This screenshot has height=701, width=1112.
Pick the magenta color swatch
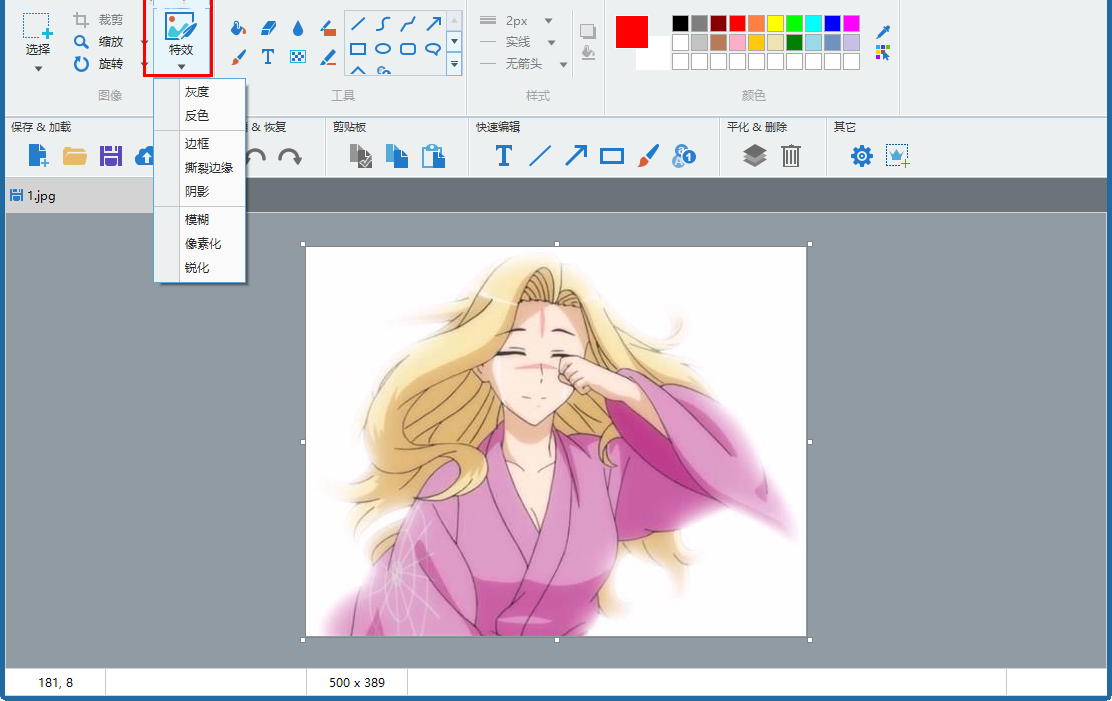(x=852, y=23)
